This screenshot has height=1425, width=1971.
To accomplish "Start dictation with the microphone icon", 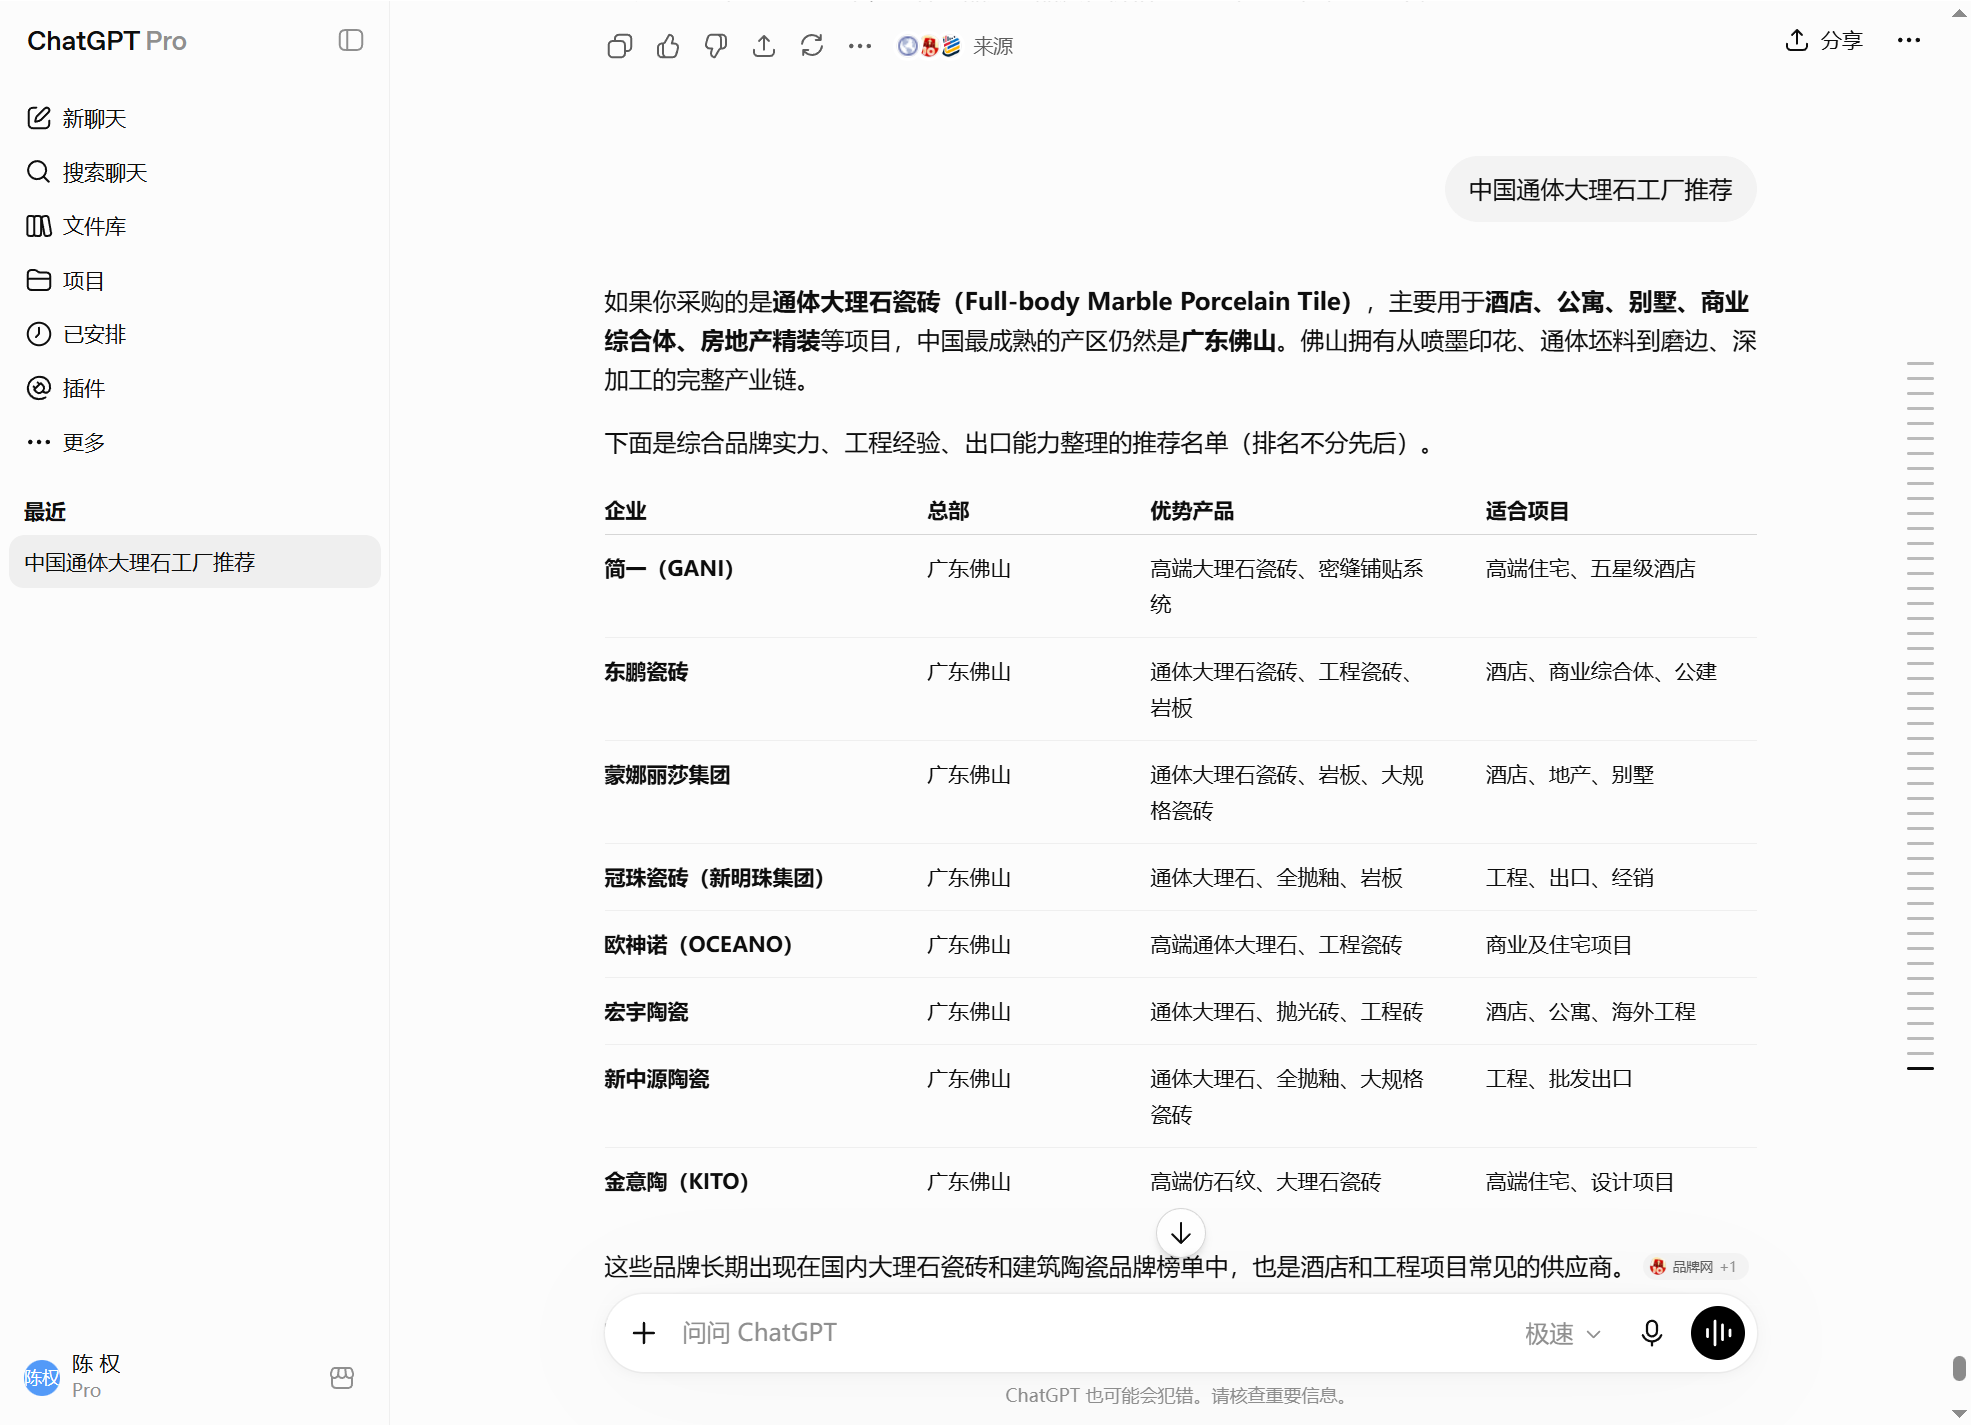I will (x=1652, y=1333).
